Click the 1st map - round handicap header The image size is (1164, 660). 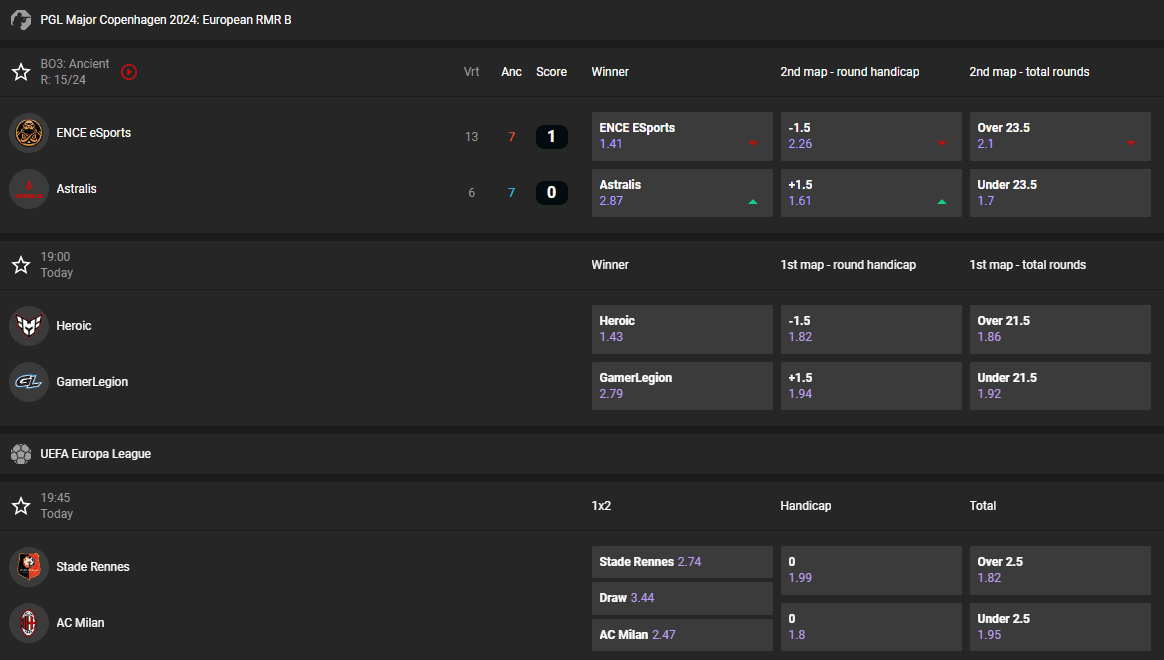[x=849, y=265]
